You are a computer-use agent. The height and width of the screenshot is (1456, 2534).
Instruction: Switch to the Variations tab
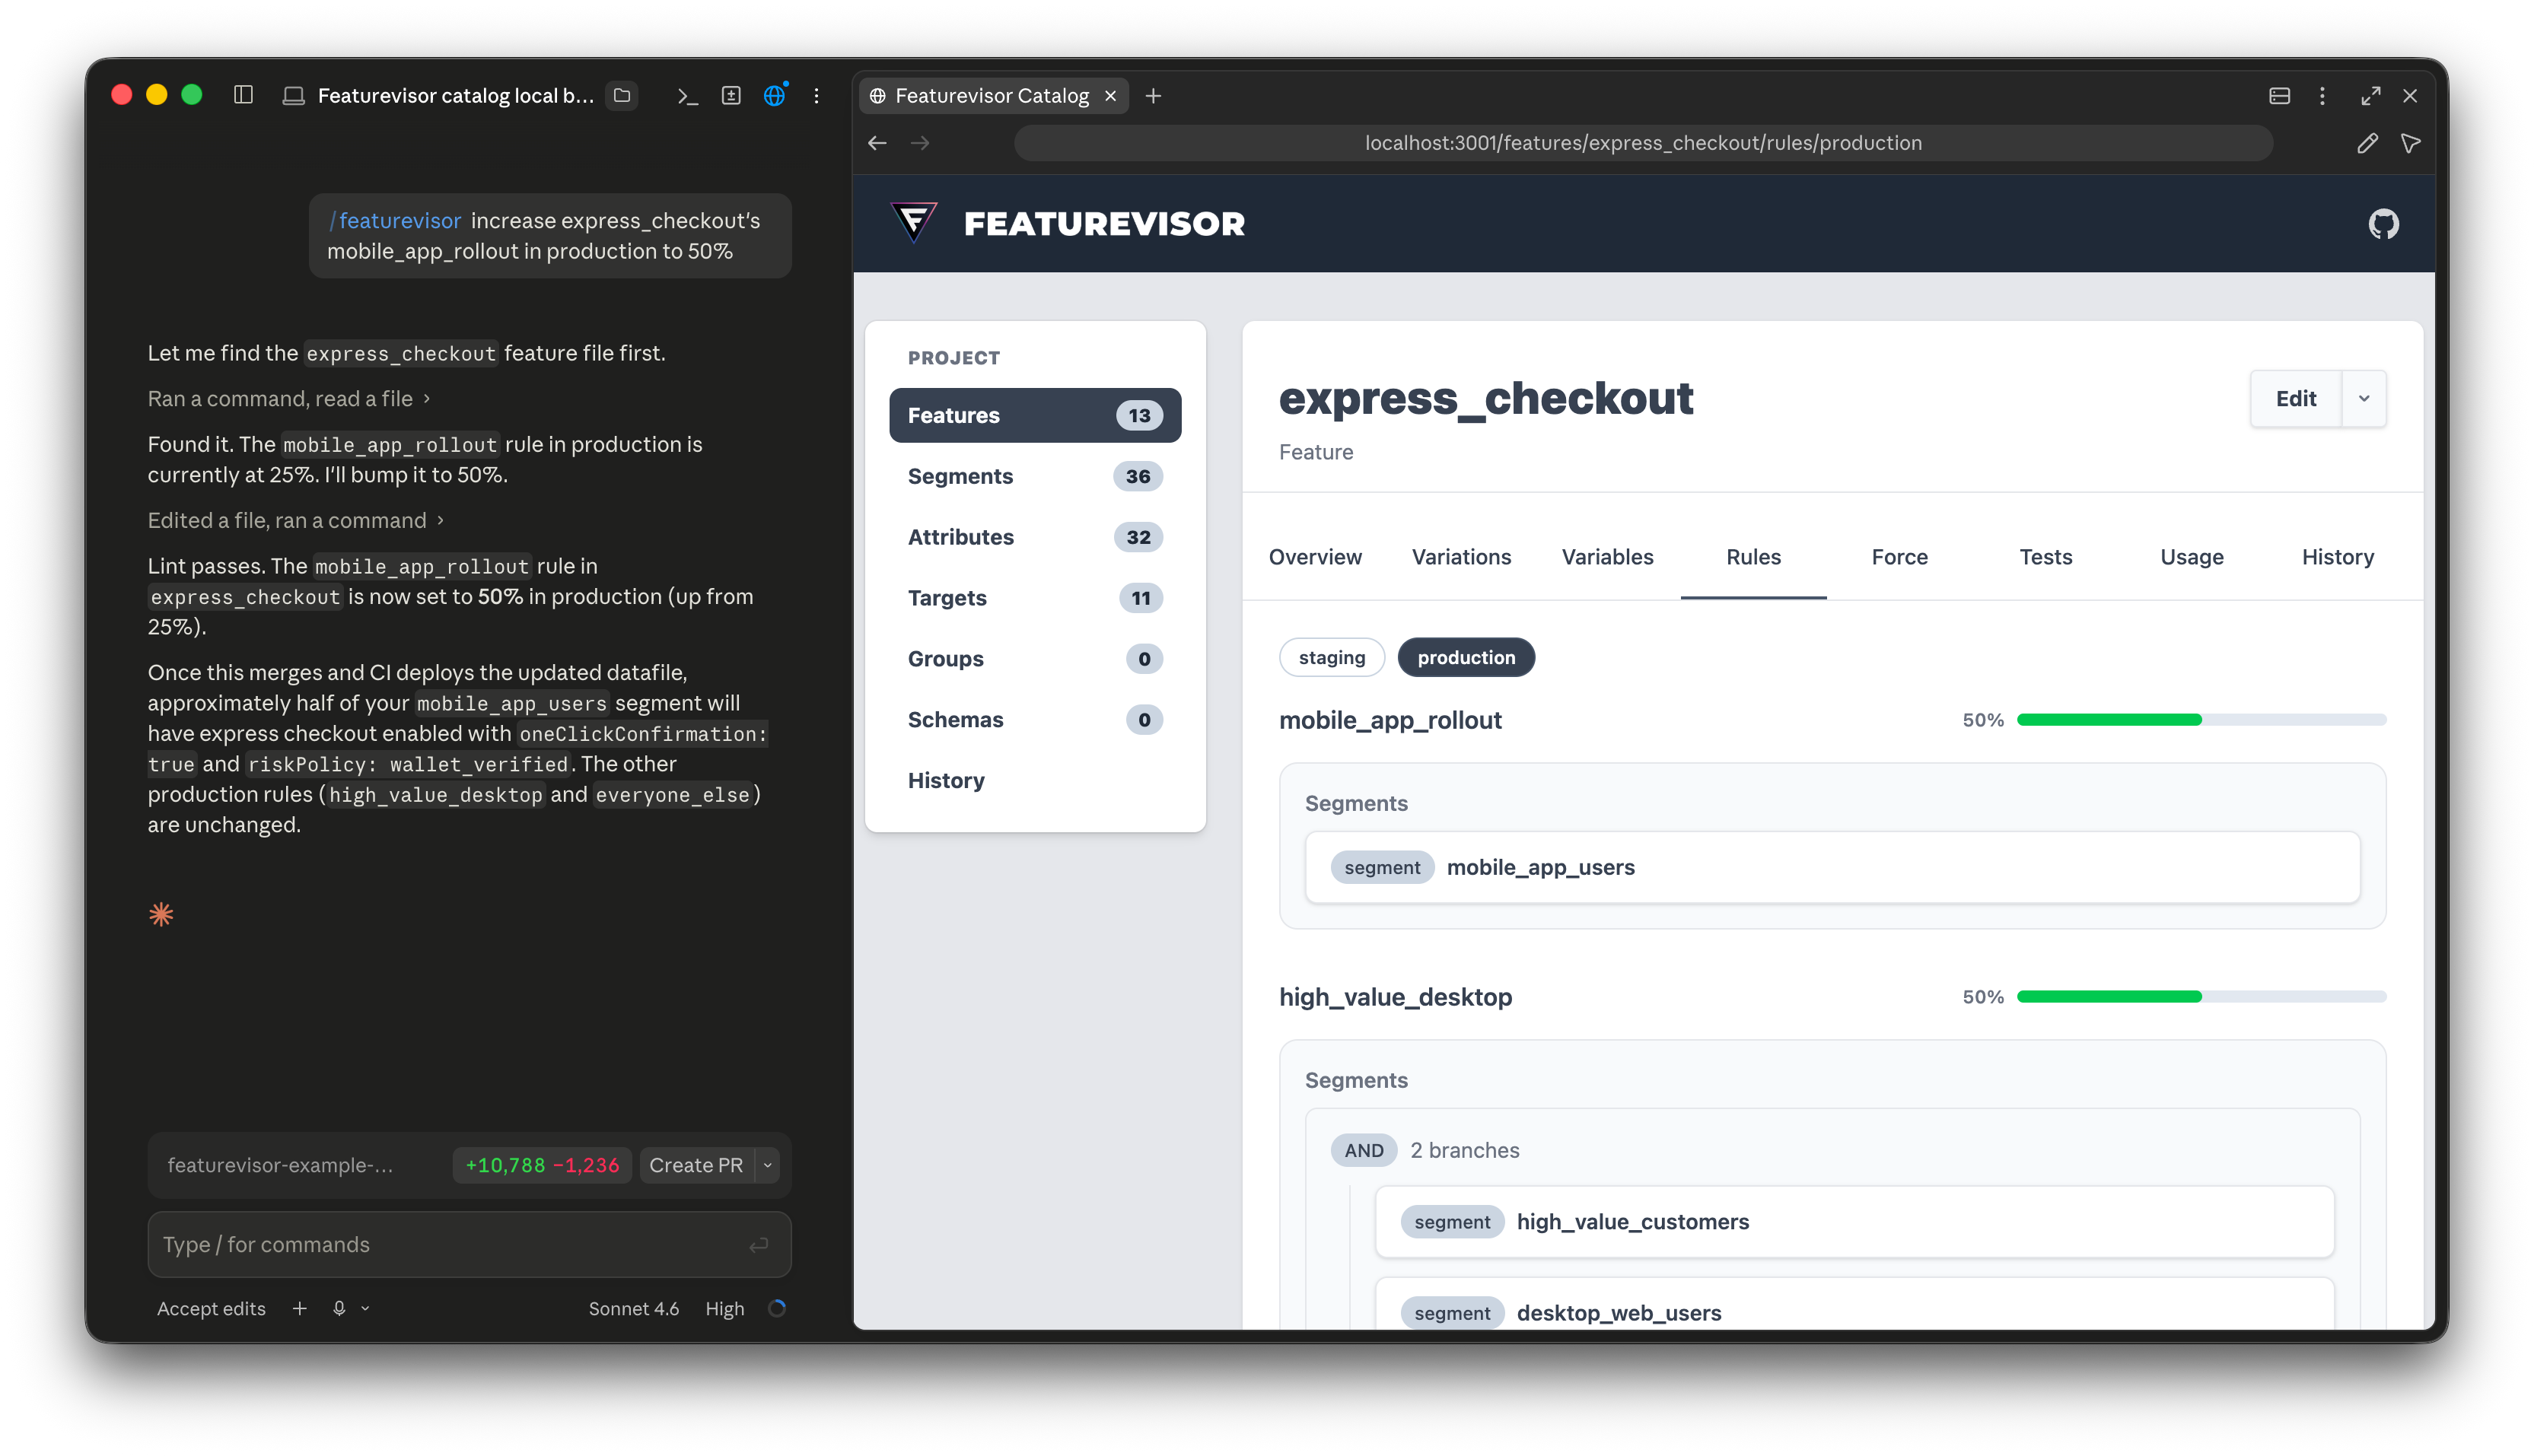click(x=1460, y=557)
